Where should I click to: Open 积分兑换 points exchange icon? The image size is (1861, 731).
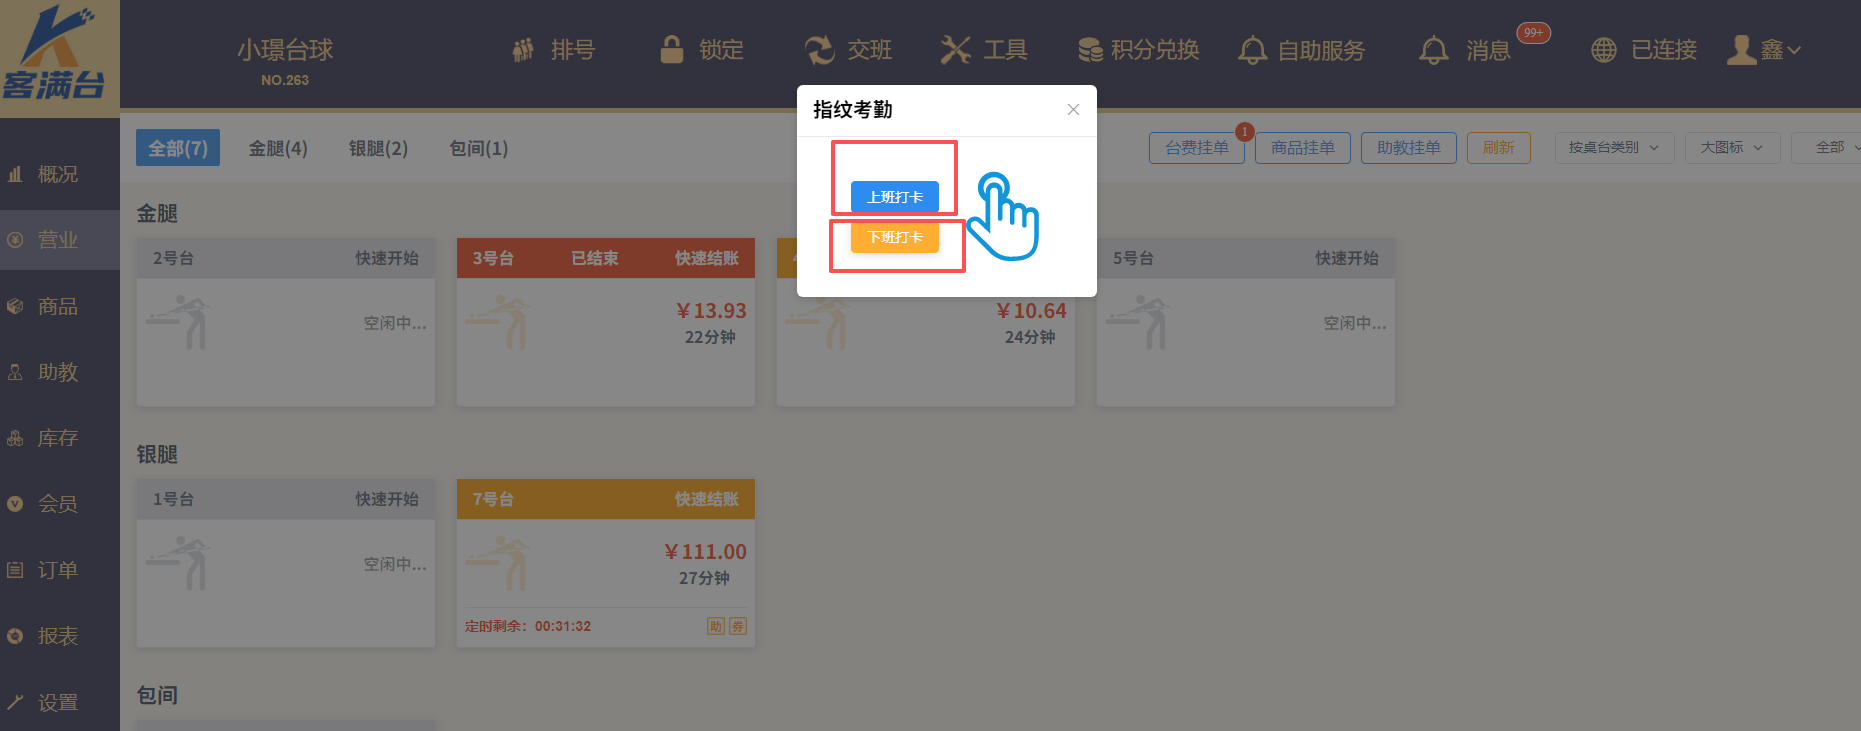[x=1090, y=50]
